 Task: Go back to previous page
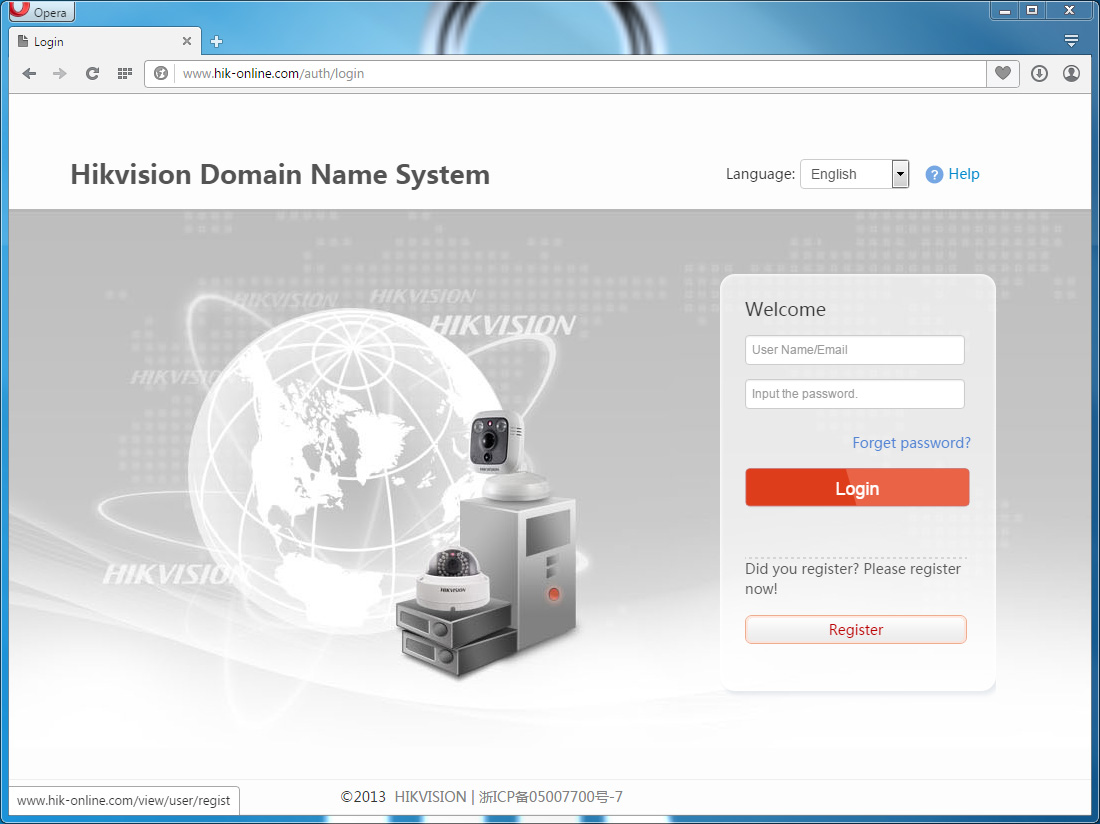(29, 74)
